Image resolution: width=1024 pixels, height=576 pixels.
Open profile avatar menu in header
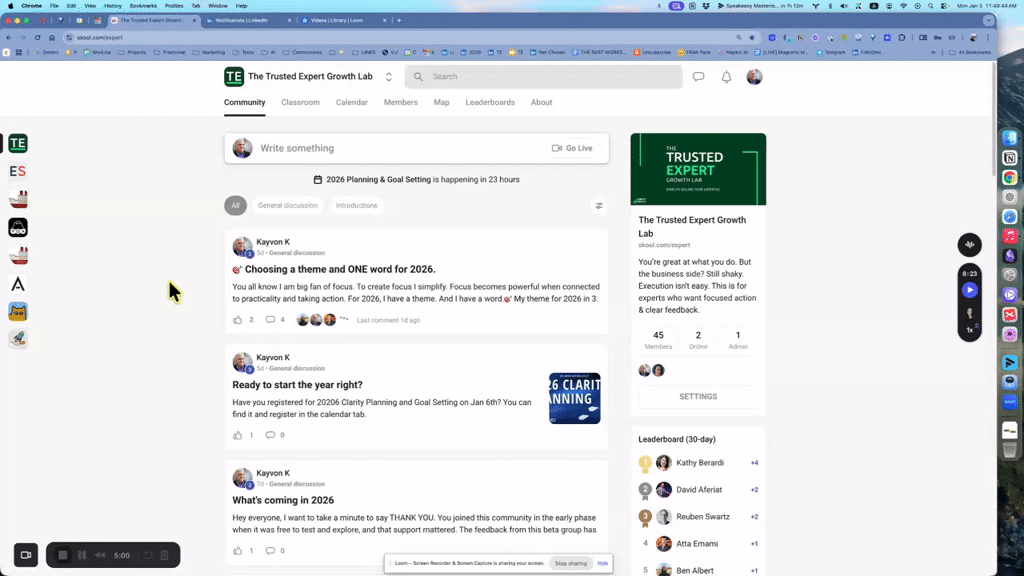[x=754, y=76]
